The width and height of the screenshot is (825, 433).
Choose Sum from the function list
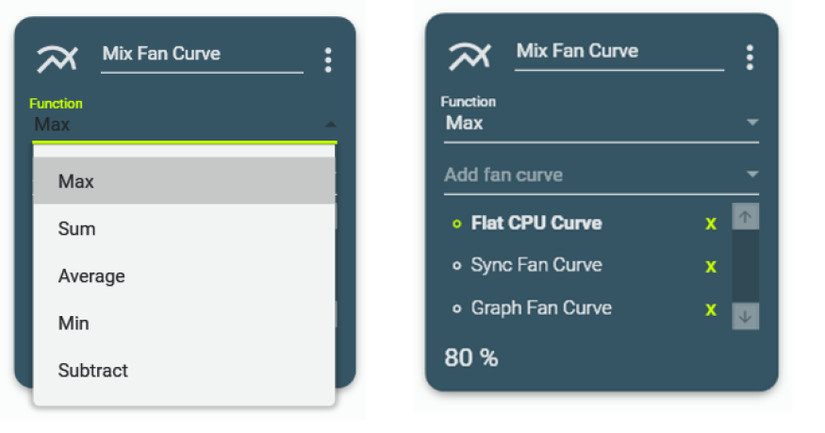click(77, 228)
